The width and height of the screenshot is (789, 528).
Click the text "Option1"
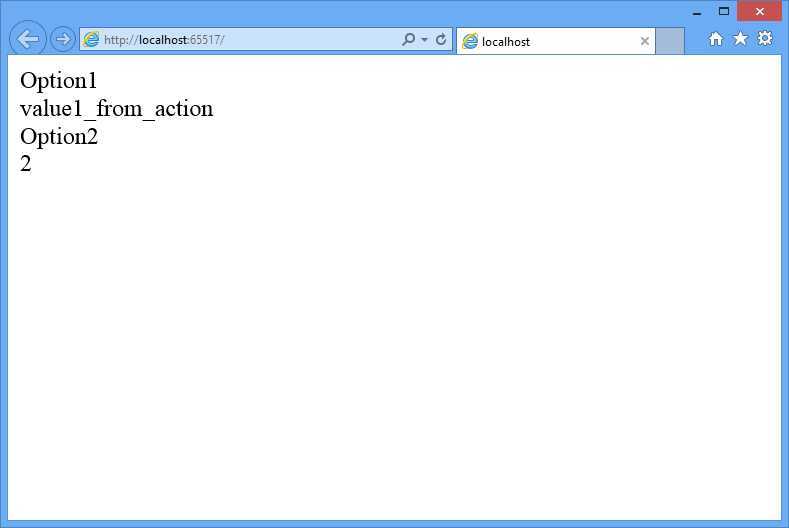[58, 81]
